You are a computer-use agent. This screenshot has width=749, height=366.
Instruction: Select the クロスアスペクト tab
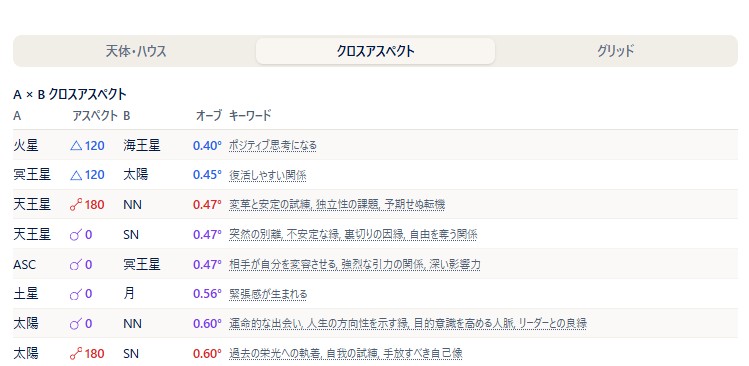pyautogui.click(x=375, y=51)
